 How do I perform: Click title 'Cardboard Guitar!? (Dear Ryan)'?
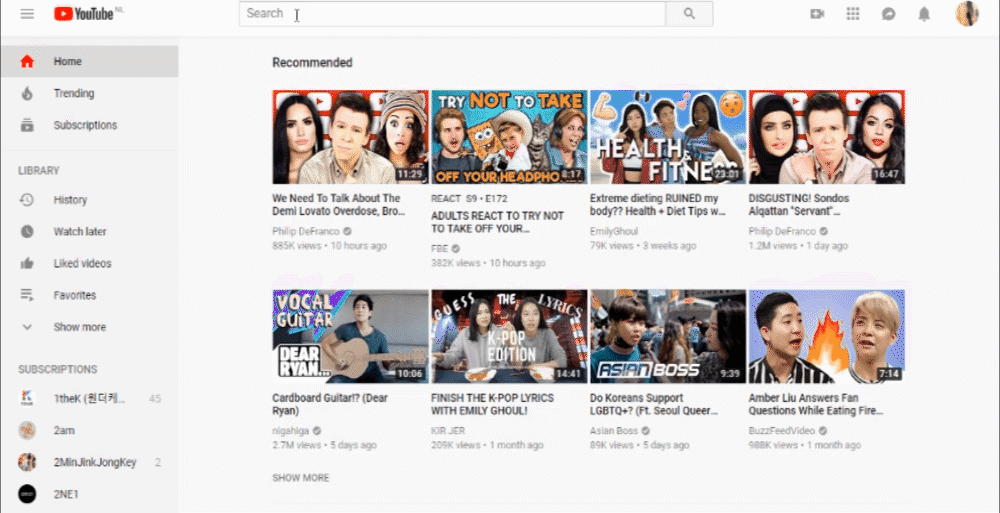click(330, 405)
